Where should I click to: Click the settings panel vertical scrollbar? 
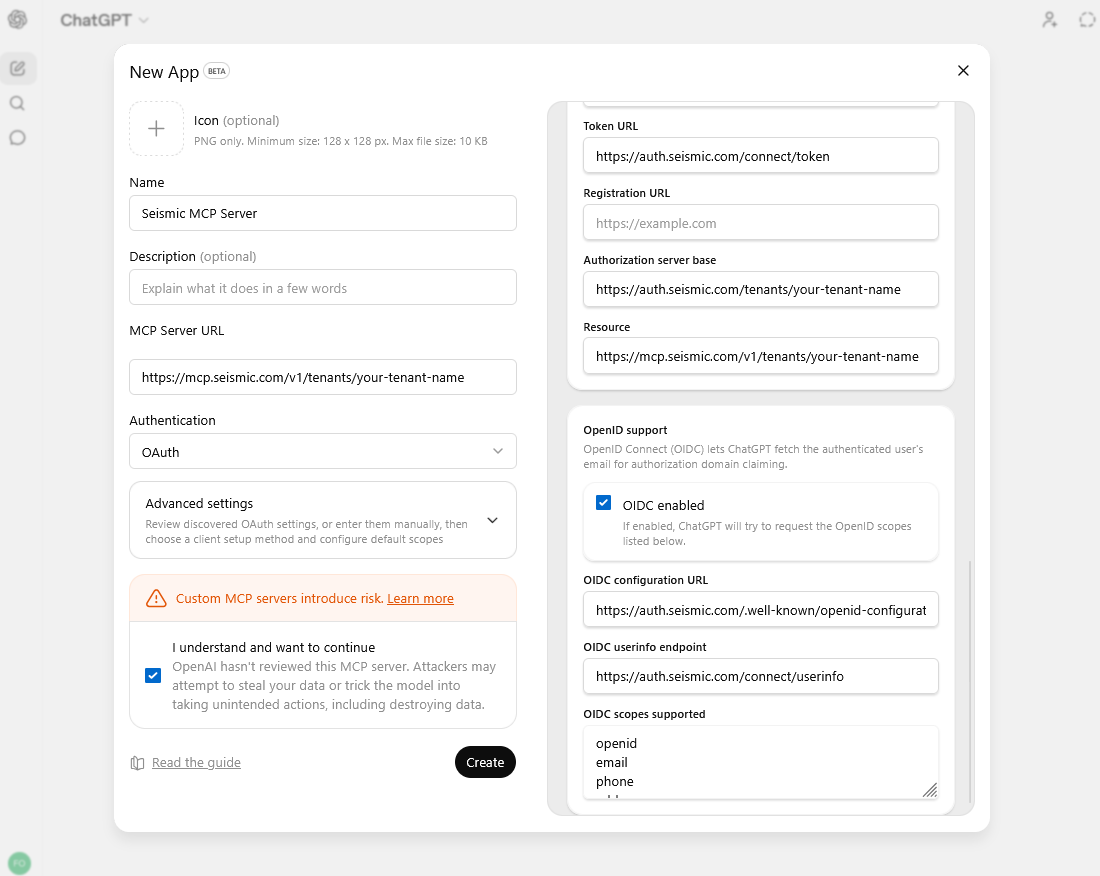(x=970, y=682)
